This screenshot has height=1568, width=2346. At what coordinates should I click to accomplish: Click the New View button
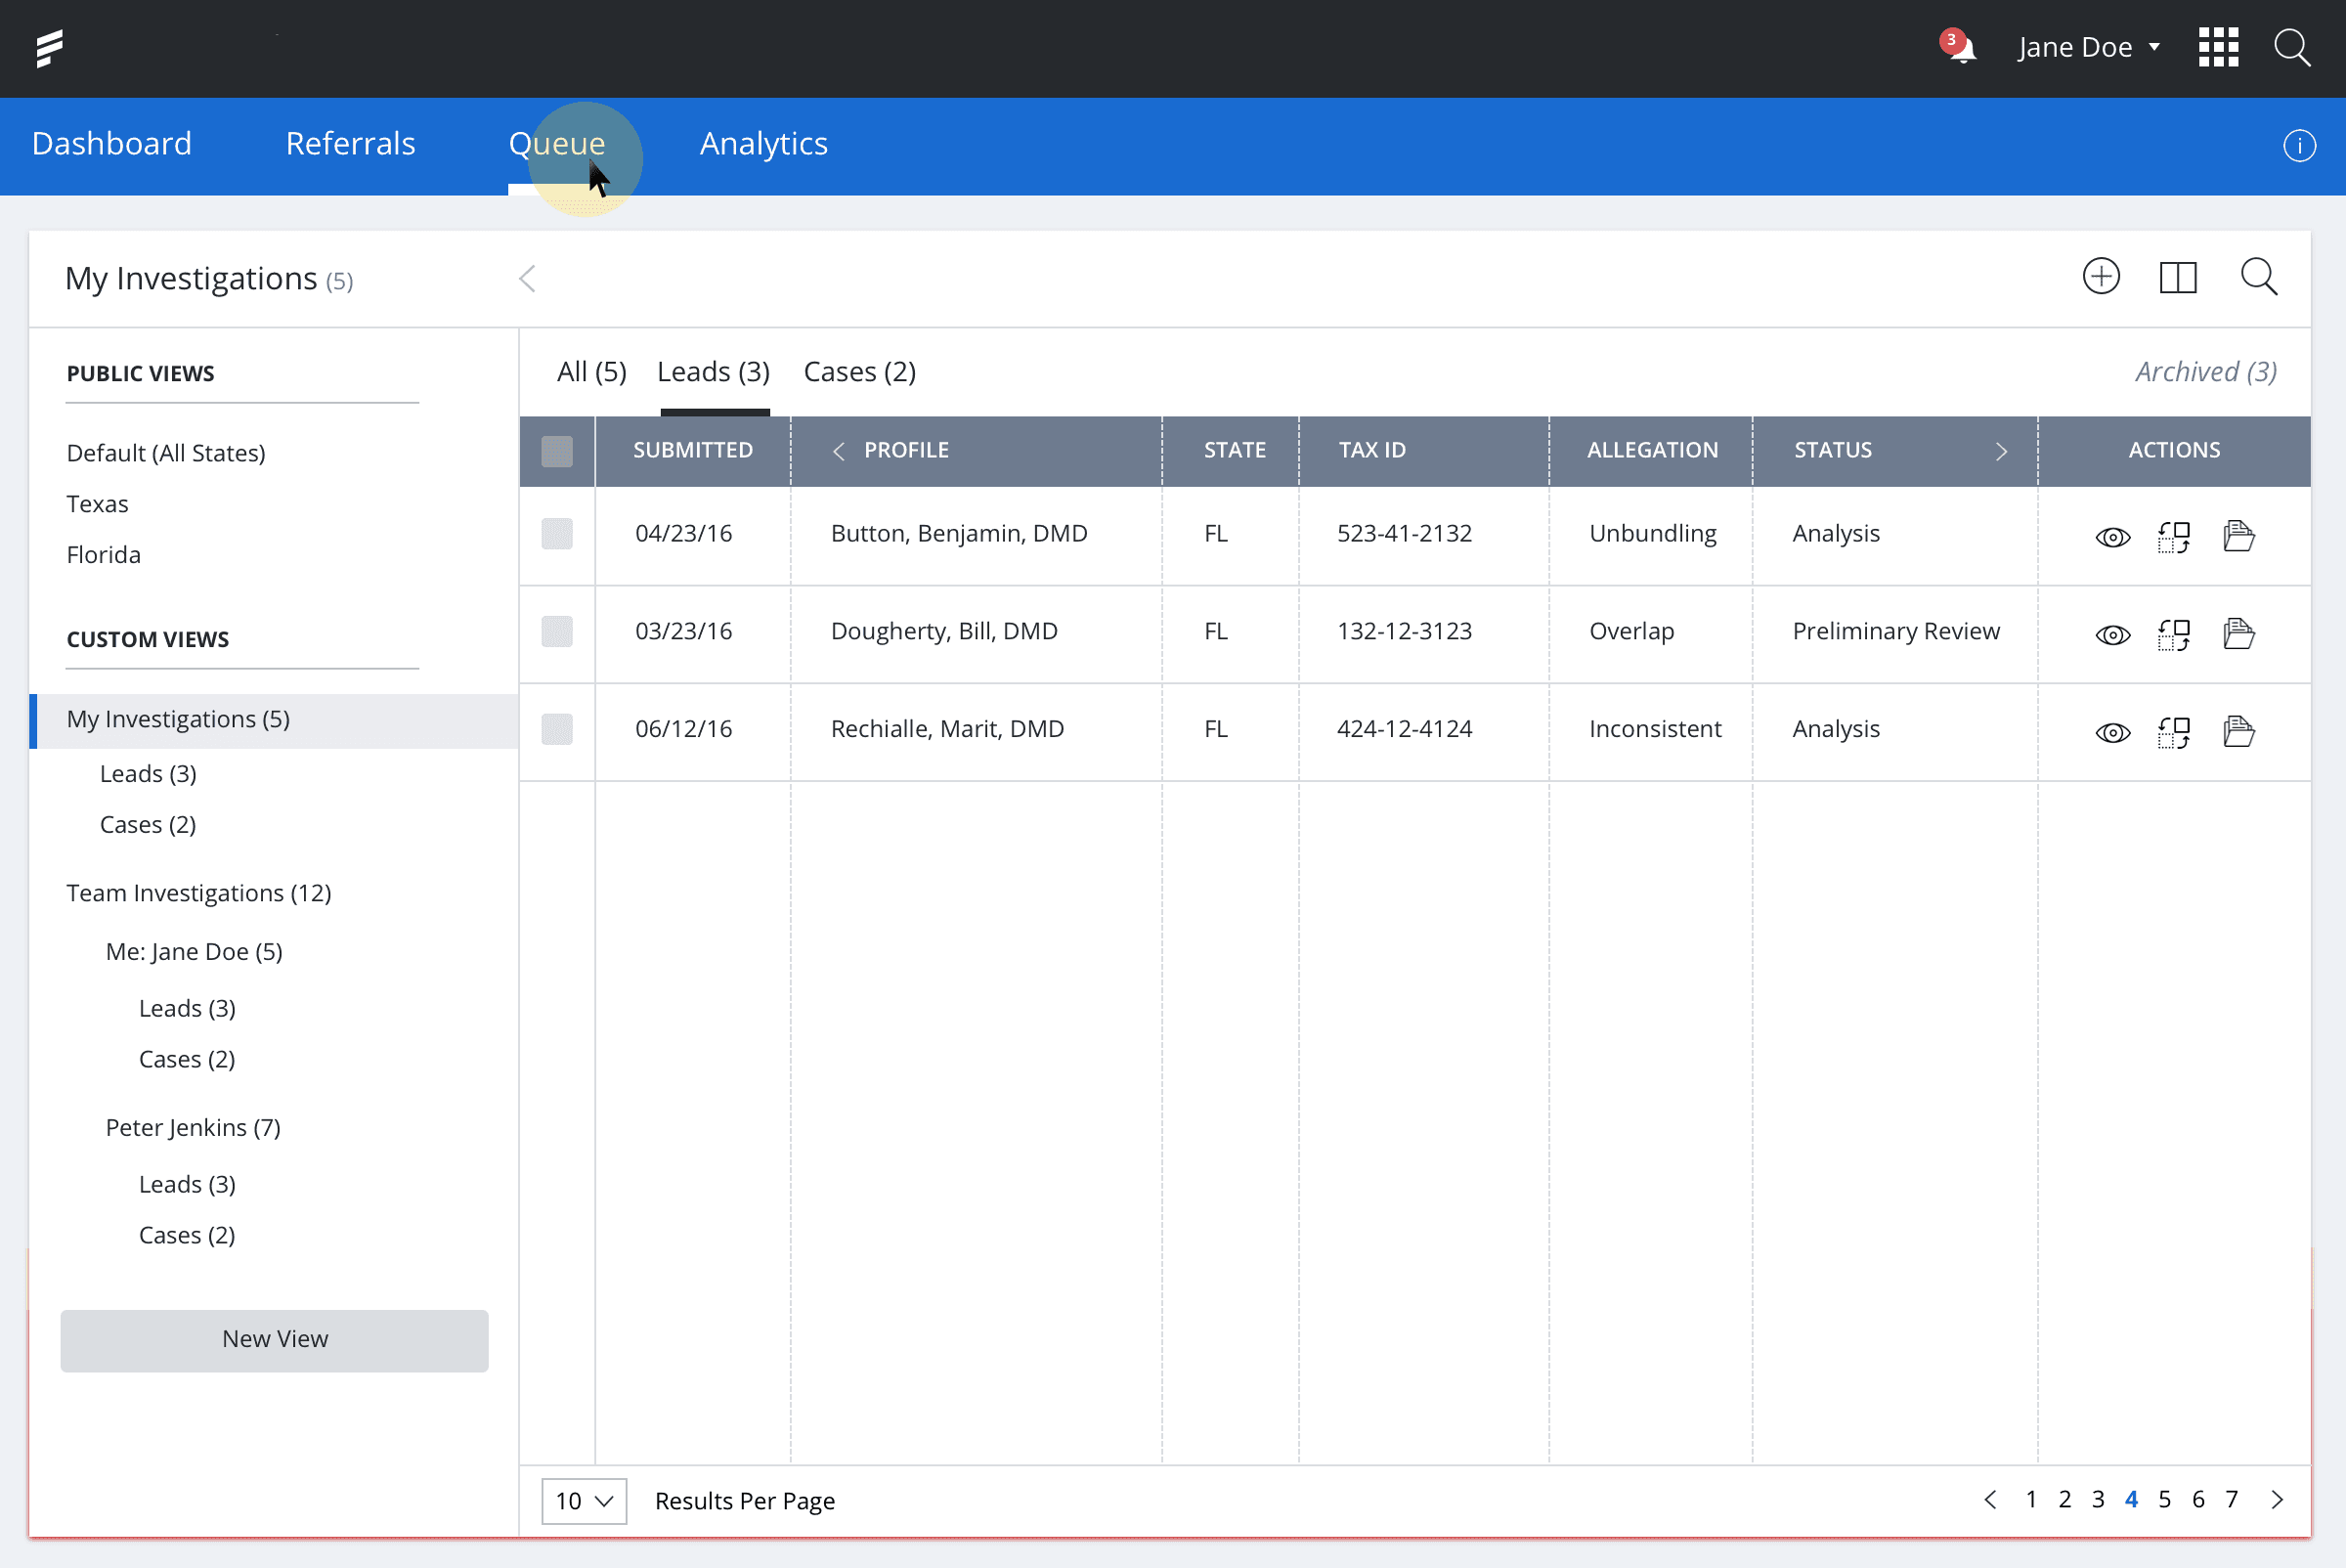(274, 1340)
